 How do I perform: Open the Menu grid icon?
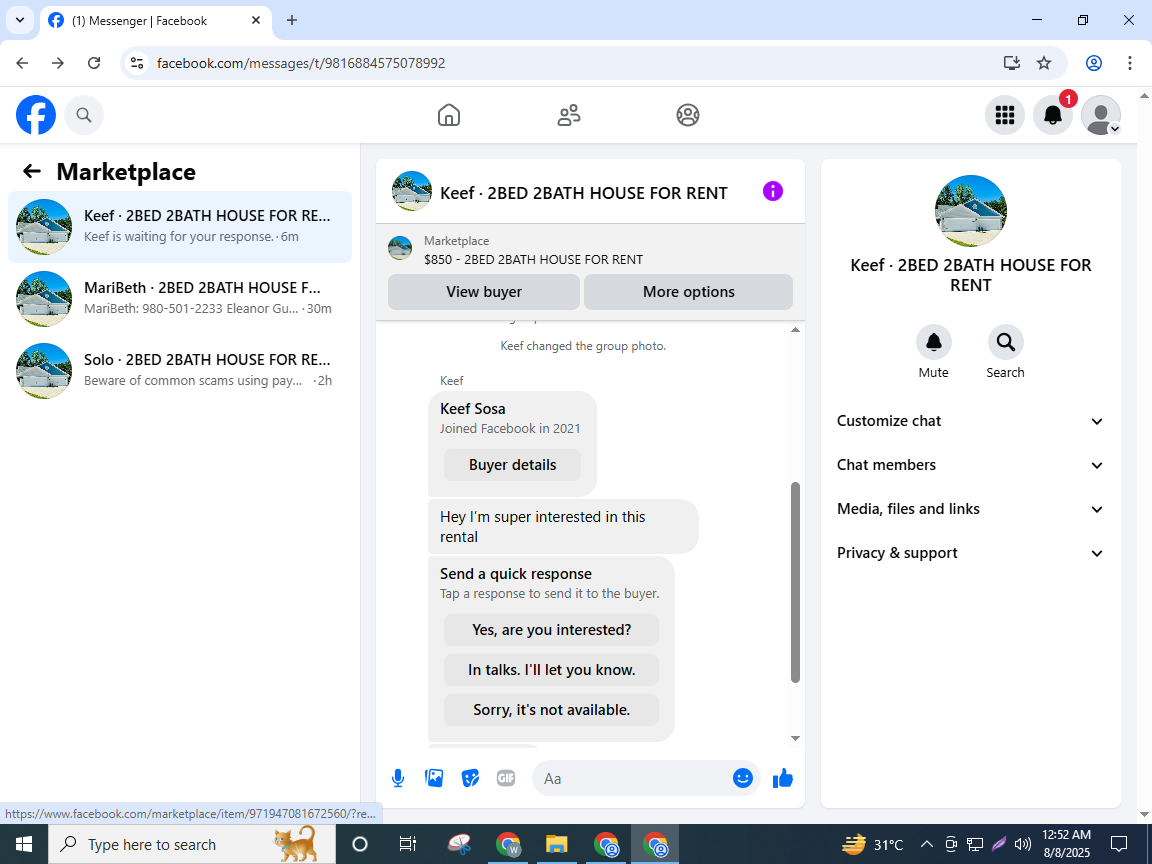pyautogui.click(x=1004, y=115)
